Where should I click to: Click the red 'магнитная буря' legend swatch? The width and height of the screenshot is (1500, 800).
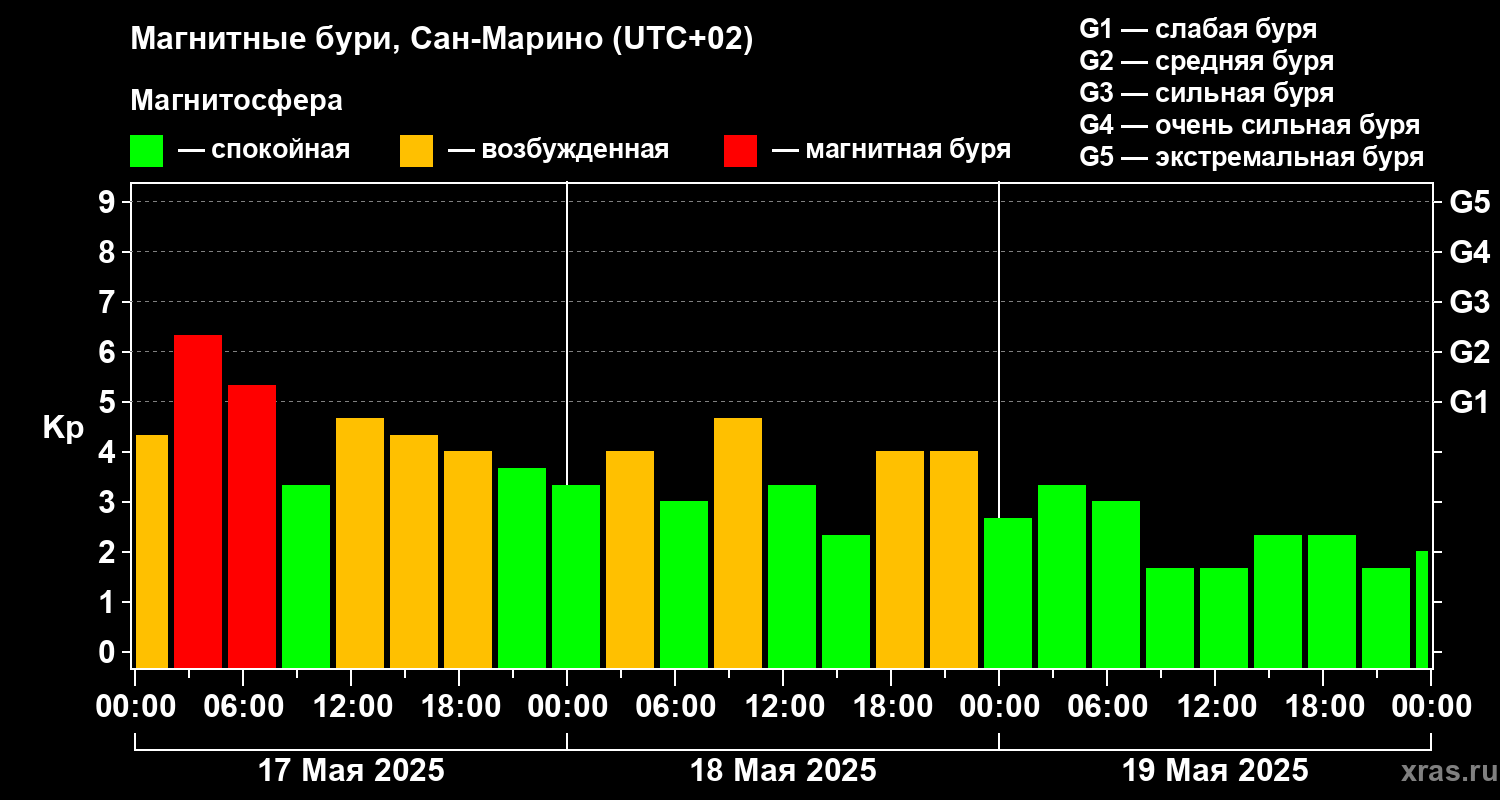click(x=740, y=150)
